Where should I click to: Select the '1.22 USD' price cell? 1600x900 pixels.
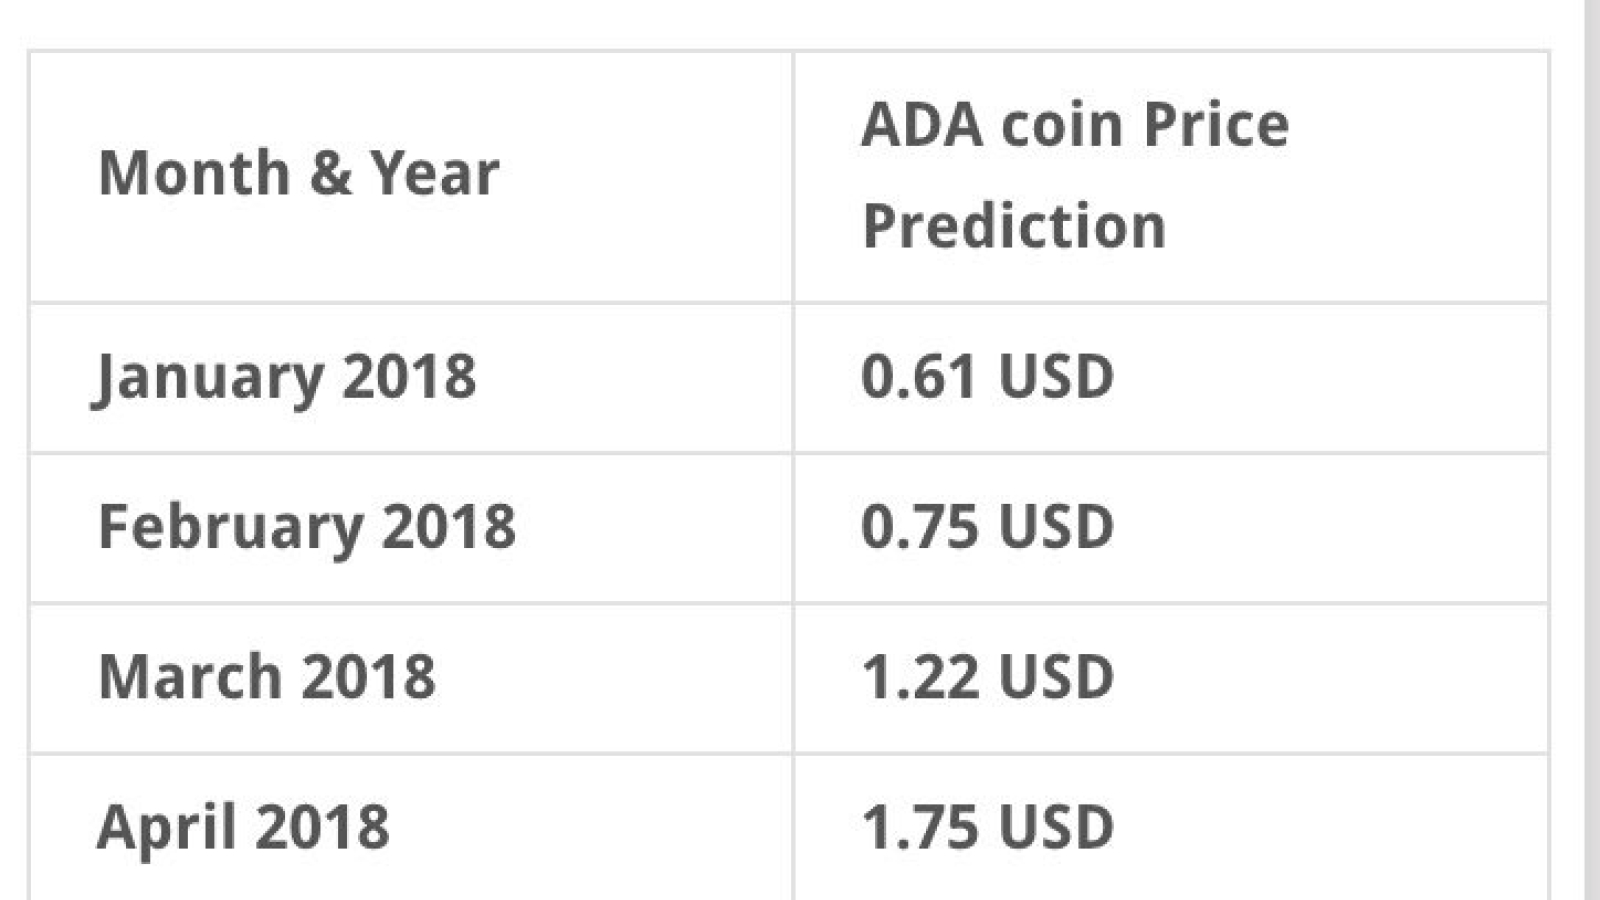(1171, 678)
